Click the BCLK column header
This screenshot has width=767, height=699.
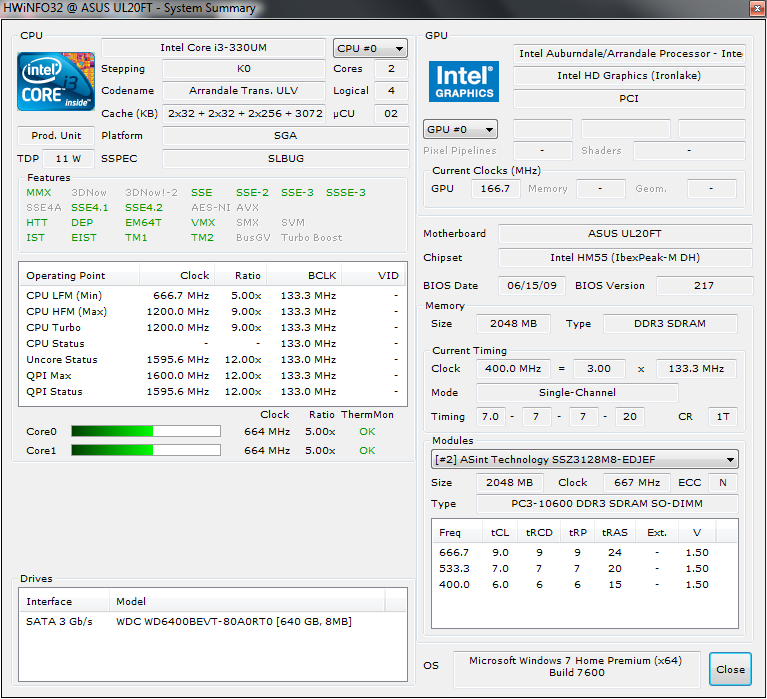click(x=304, y=275)
